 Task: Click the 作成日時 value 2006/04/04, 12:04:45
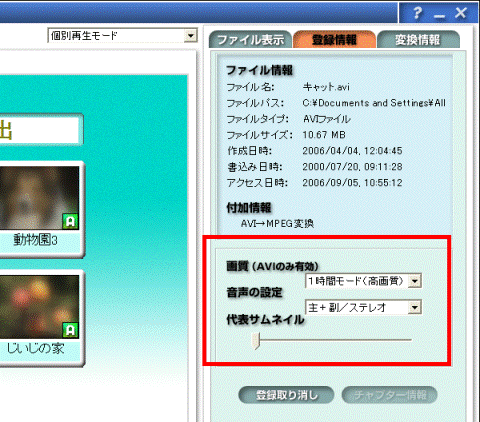(352, 151)
